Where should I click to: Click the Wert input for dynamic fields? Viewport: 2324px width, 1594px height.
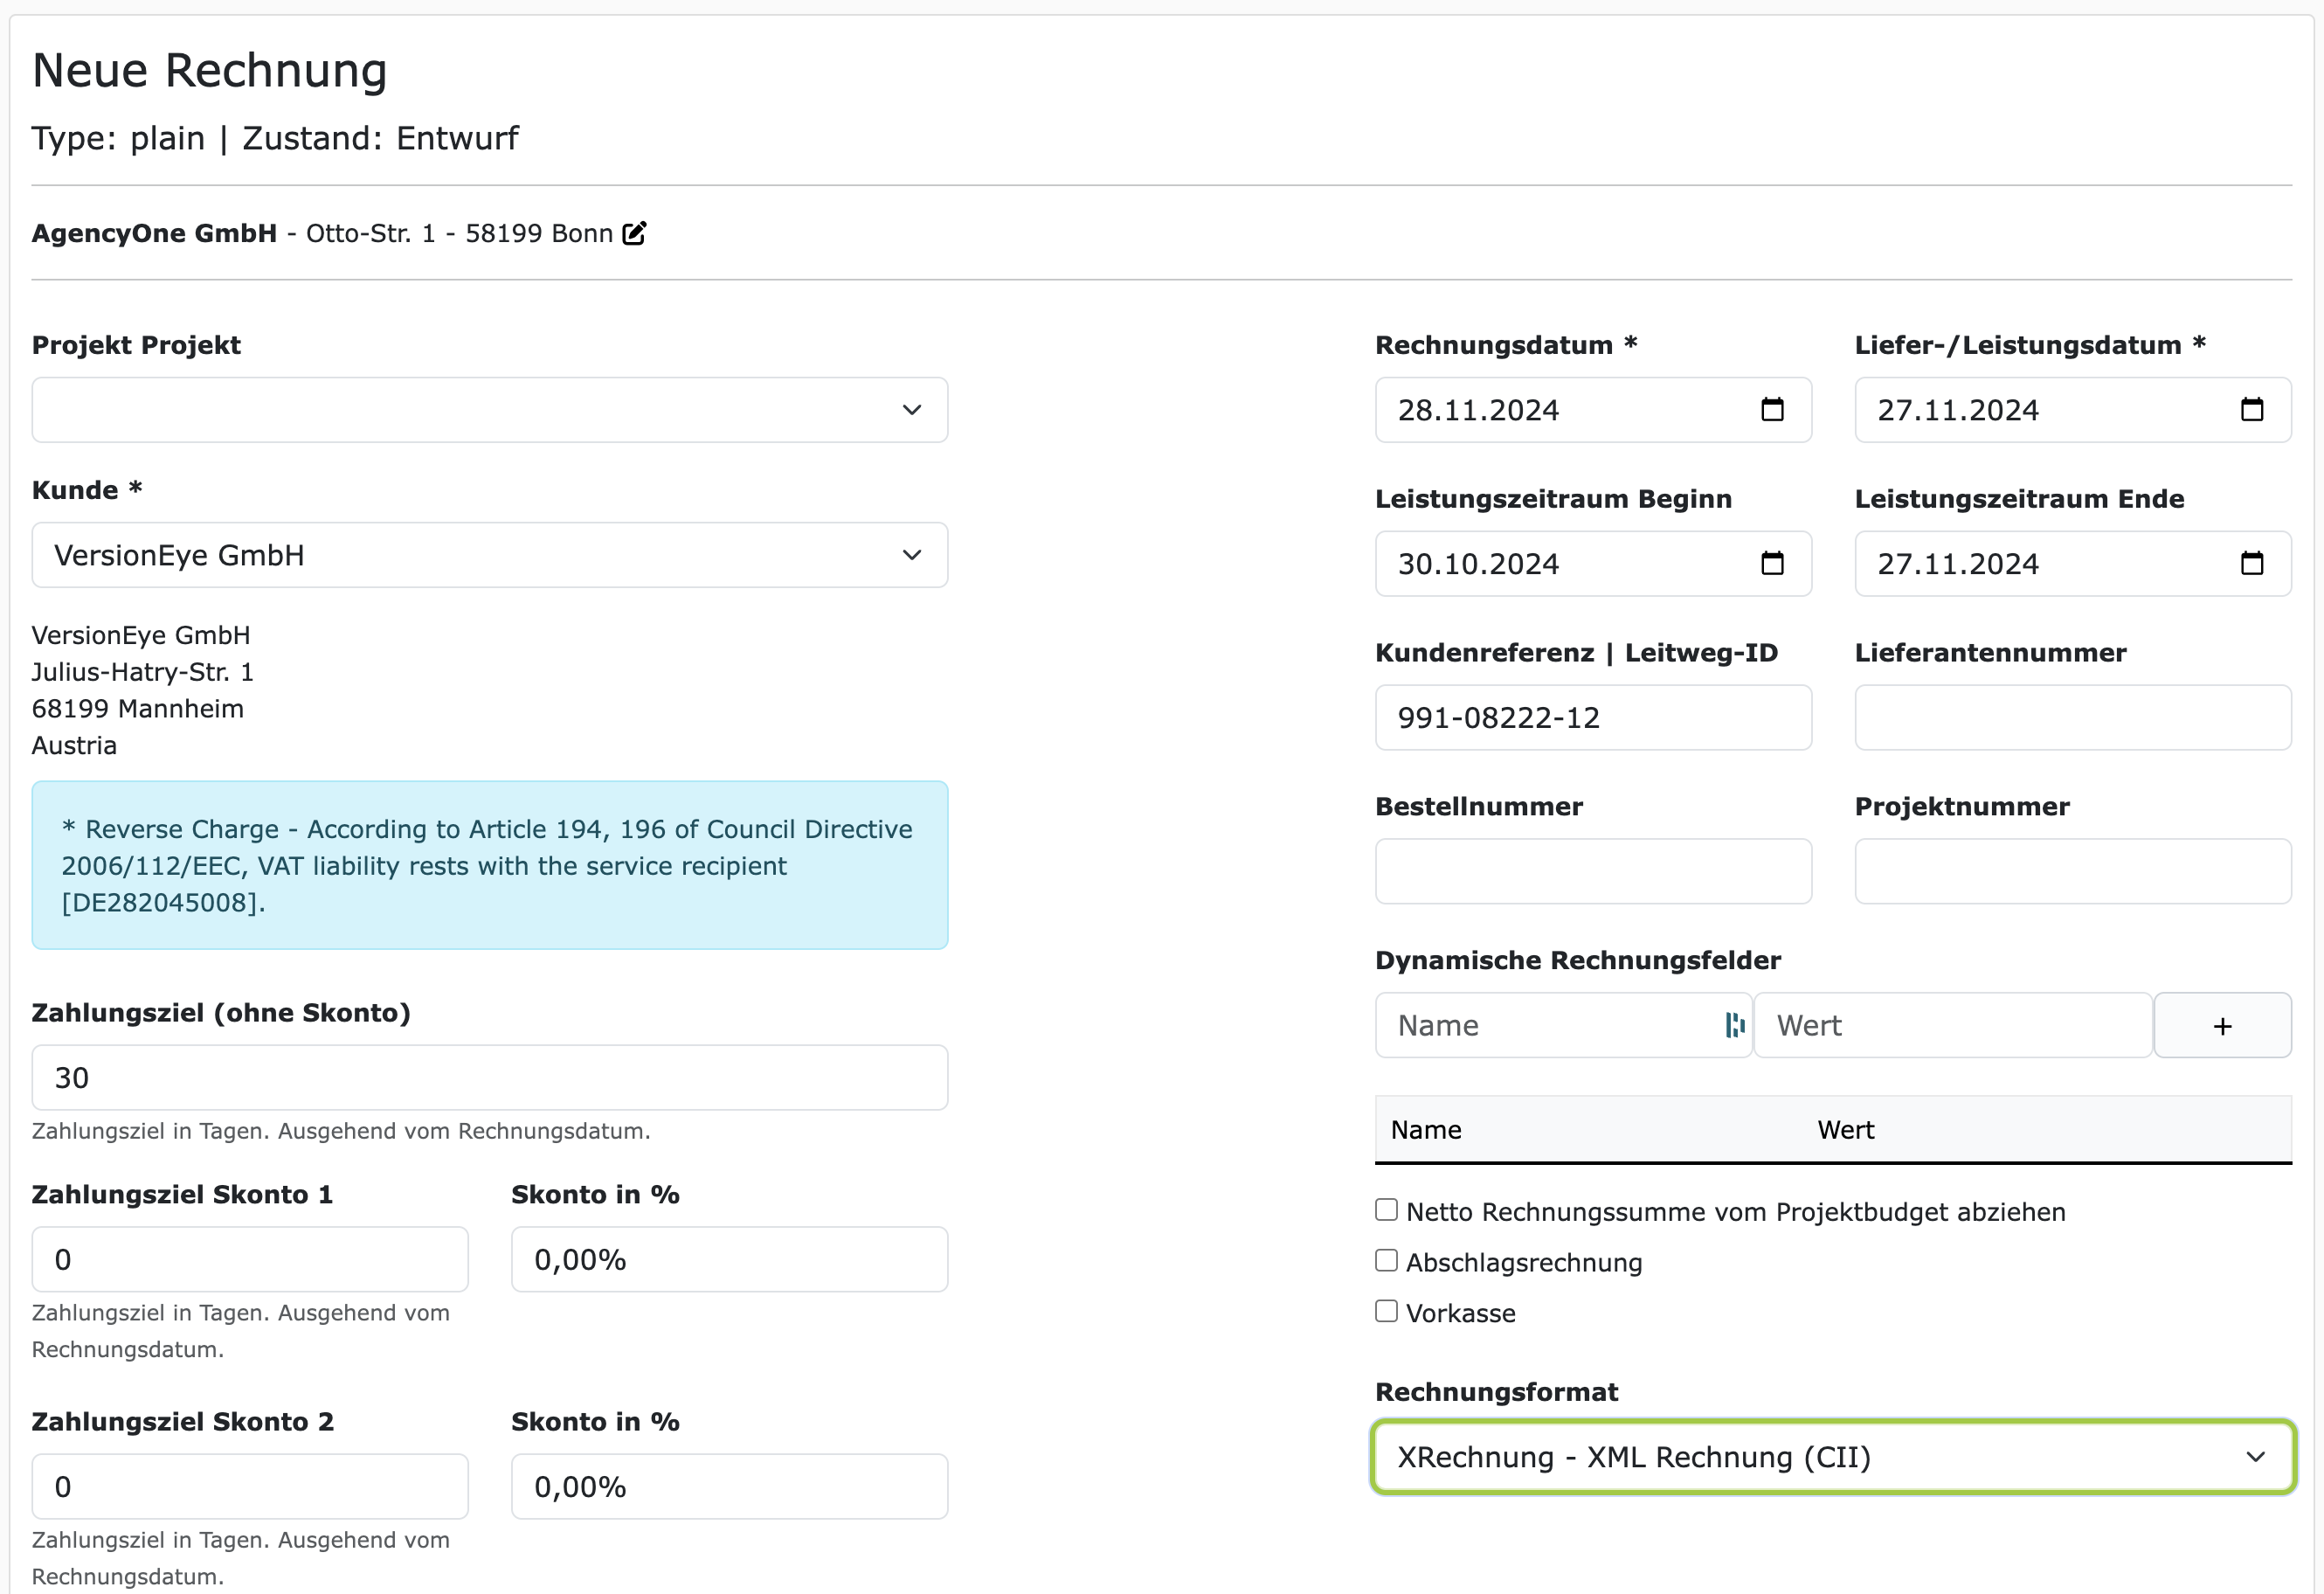coord(1952,1026)
